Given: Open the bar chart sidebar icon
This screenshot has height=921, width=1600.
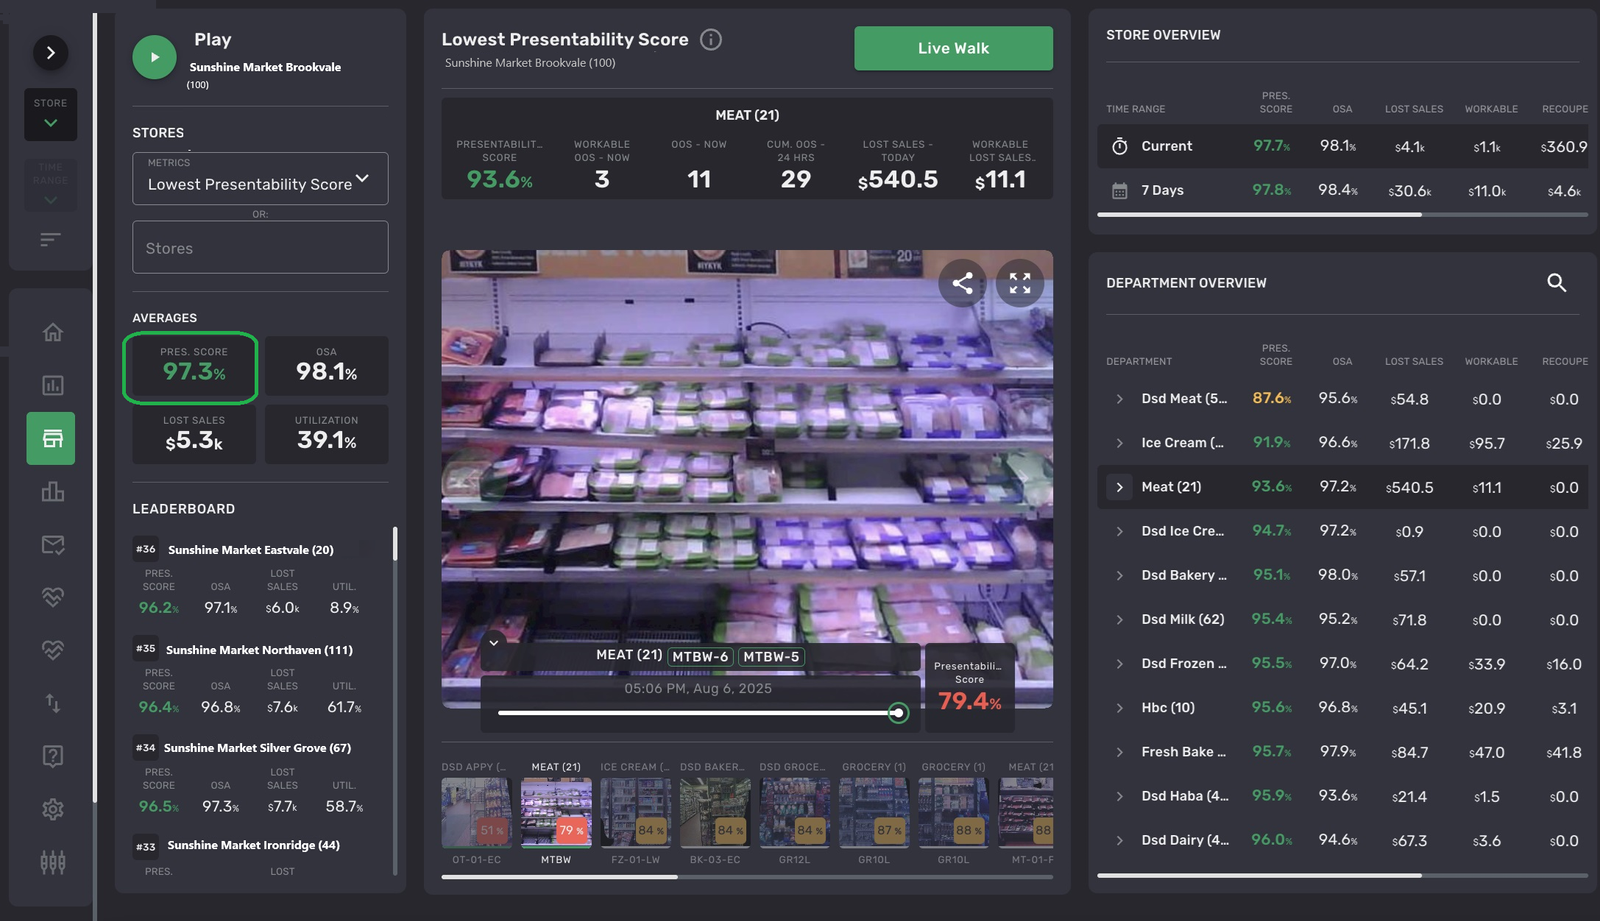Looking at the screenshot, I should 53,491.
